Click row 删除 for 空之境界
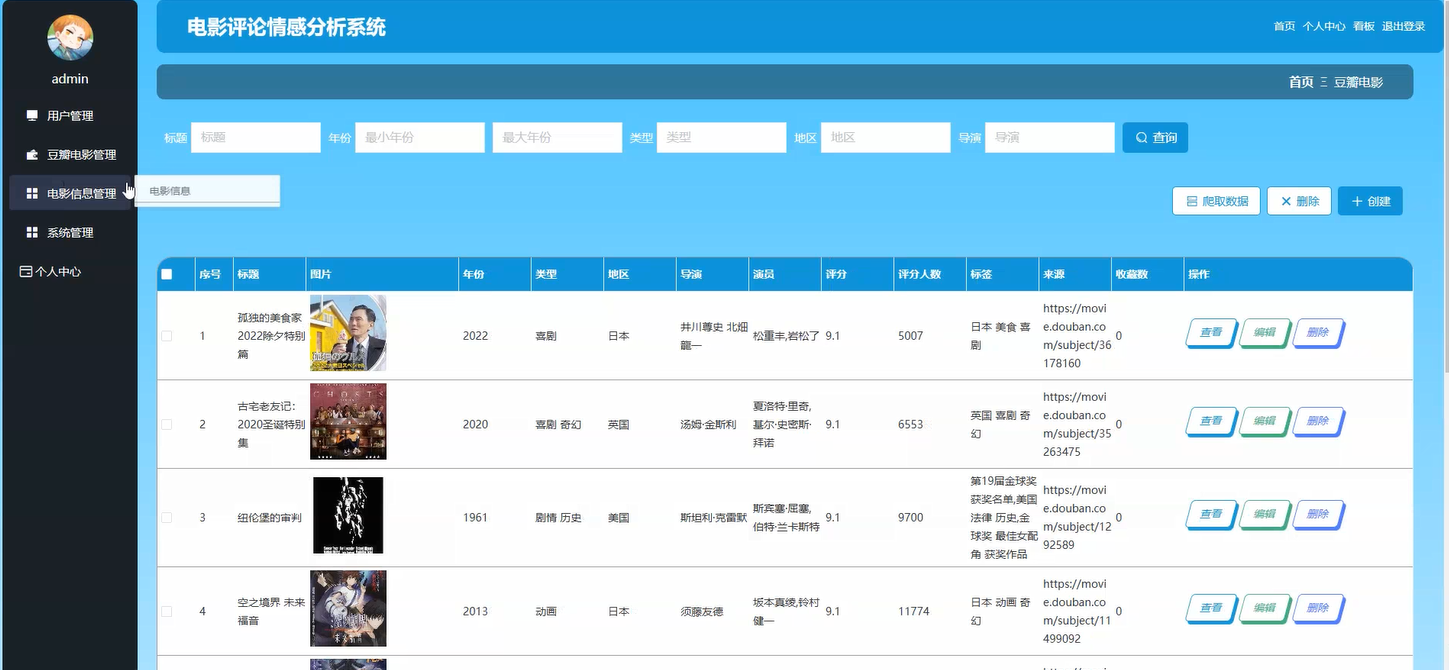 (1318, 608)
